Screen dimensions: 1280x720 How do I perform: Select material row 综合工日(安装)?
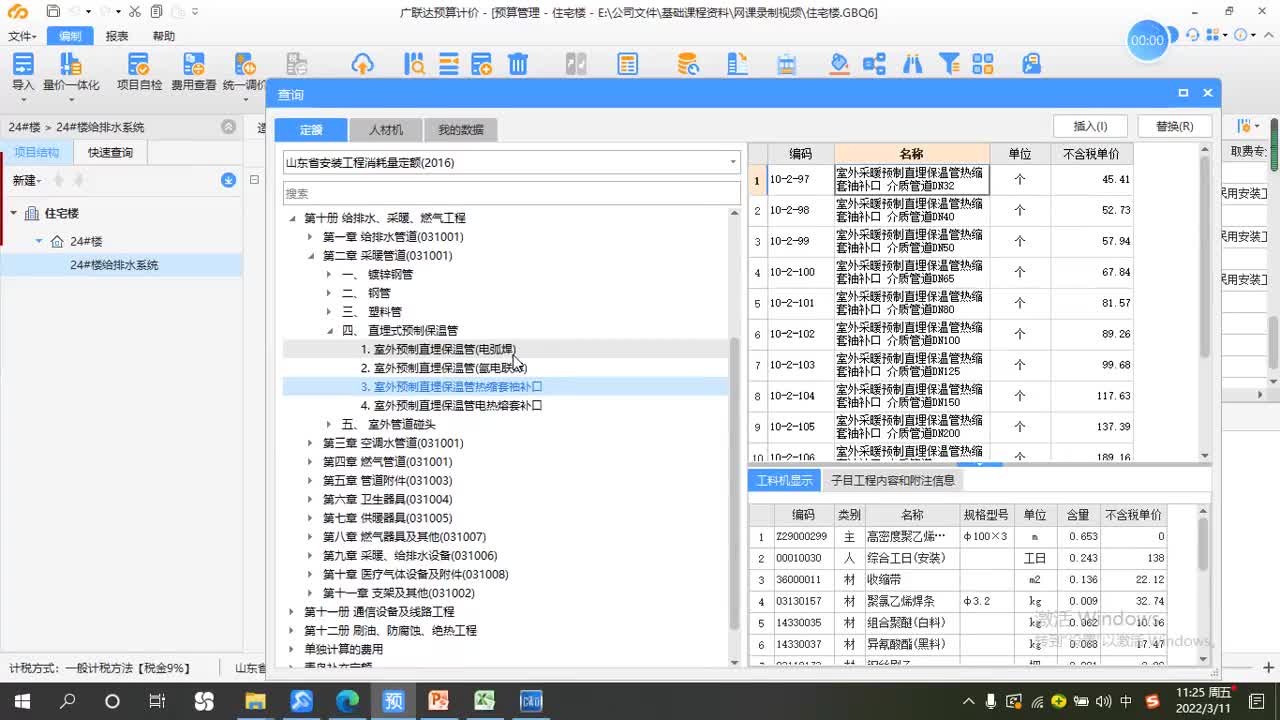tap(958, 558)
